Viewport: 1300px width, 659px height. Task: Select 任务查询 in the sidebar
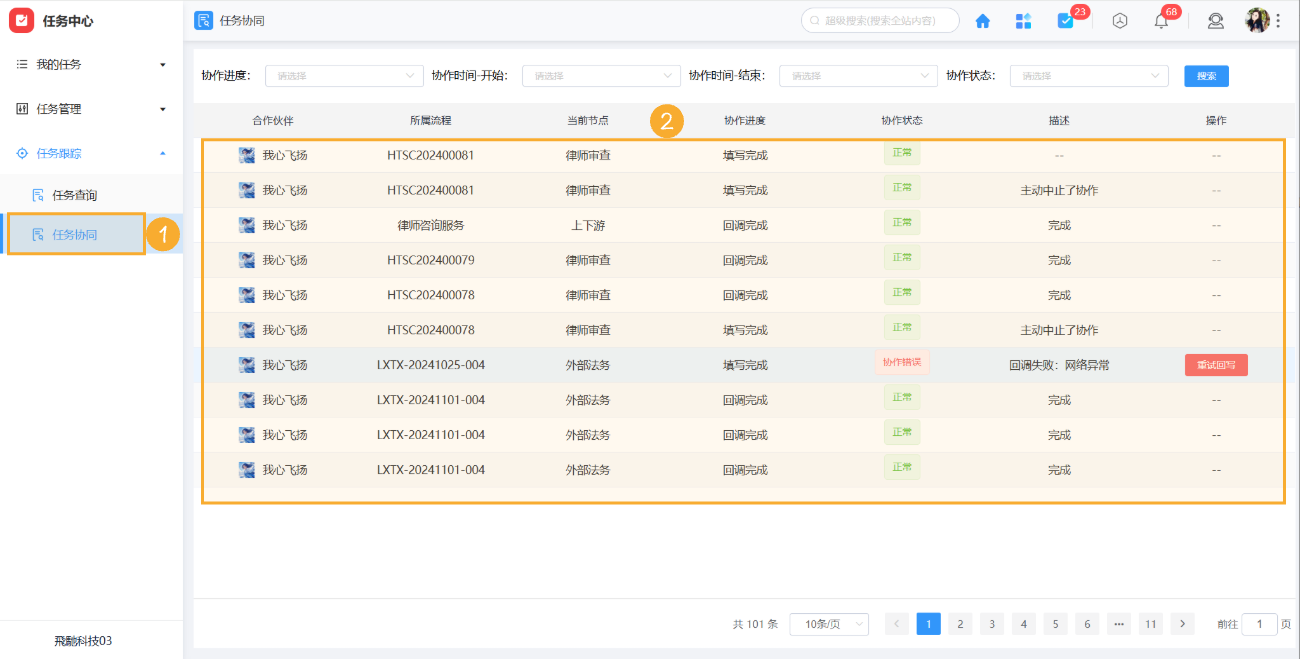[x=74, y=195]
